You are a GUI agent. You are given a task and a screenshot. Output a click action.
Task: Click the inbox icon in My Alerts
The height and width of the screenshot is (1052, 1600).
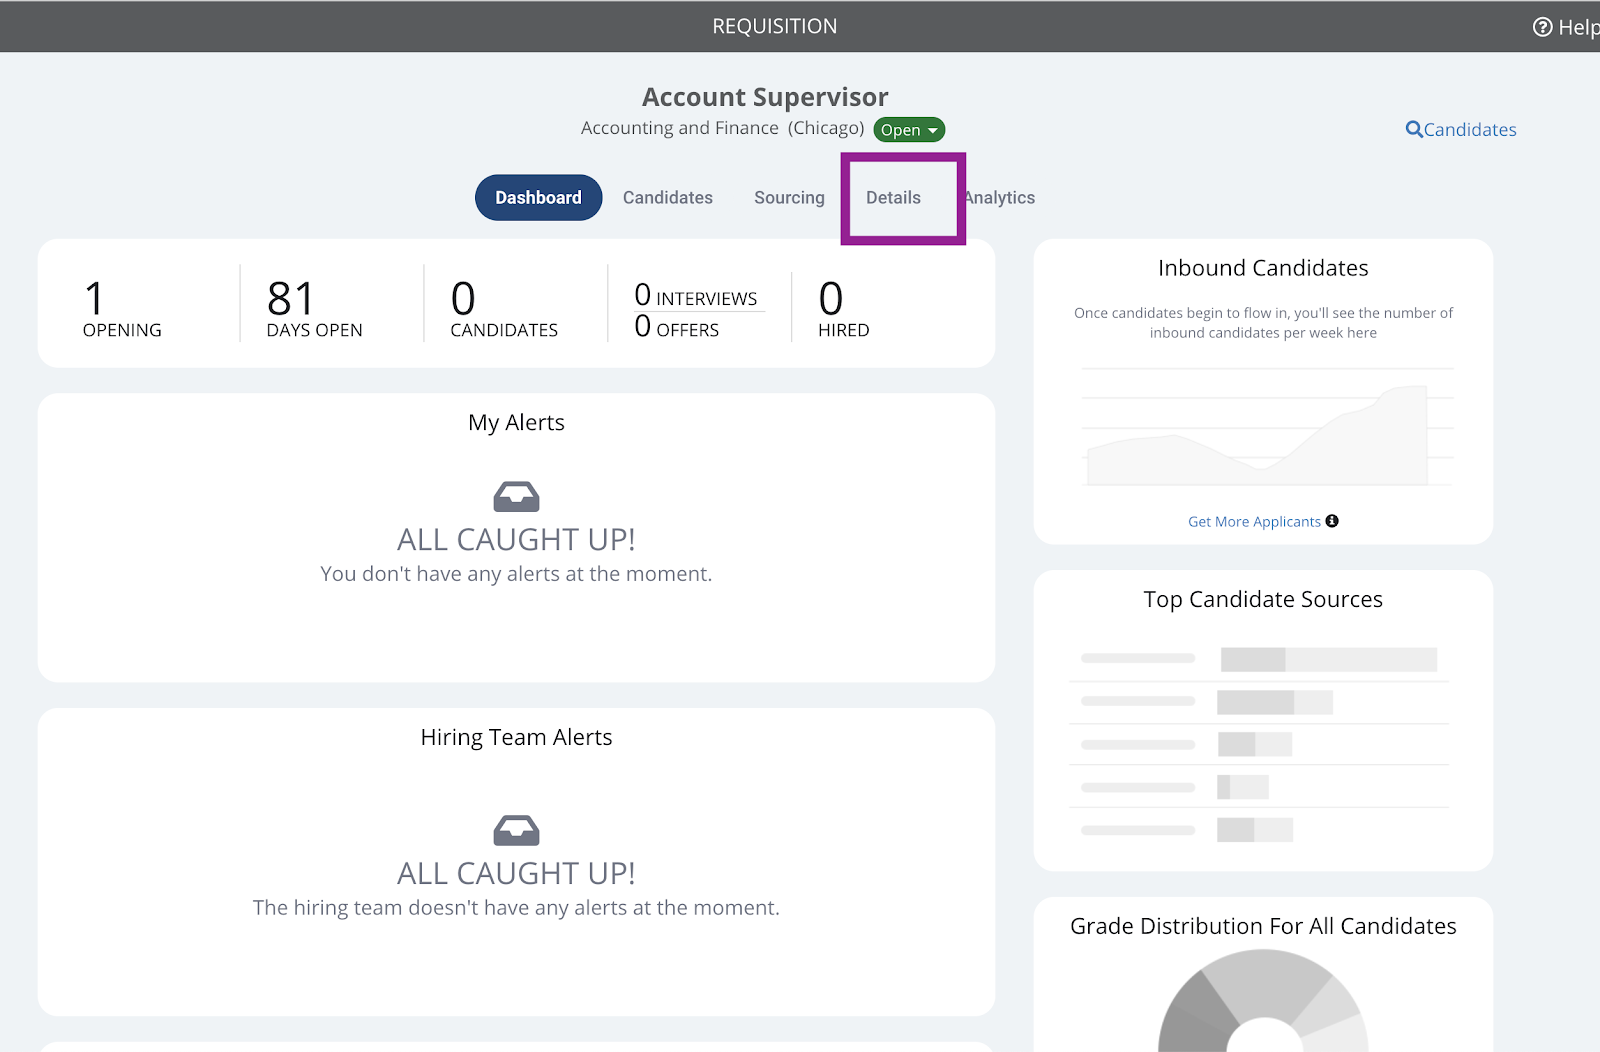[x=516, y=496]
